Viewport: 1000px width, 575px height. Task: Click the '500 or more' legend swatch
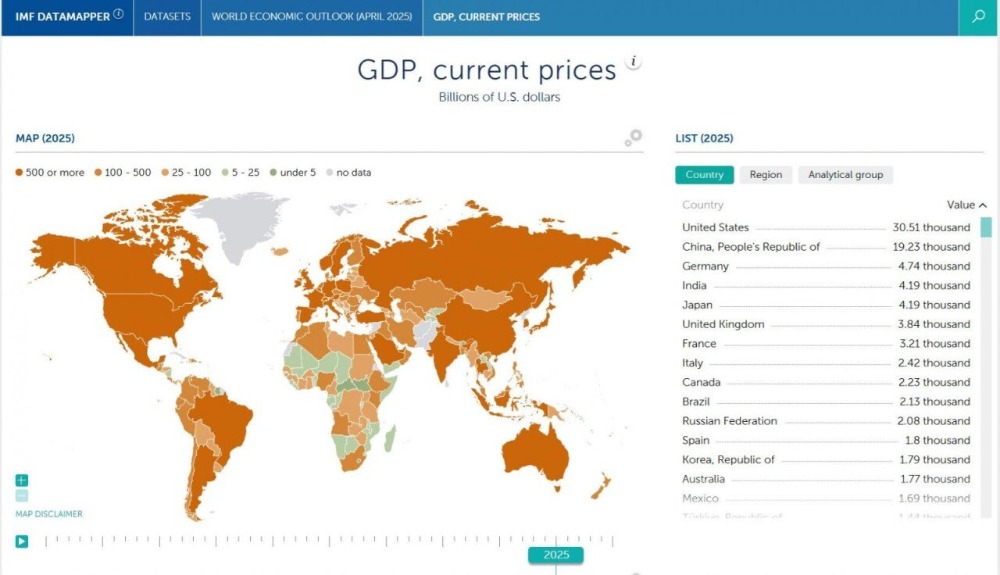coord(19,173)
